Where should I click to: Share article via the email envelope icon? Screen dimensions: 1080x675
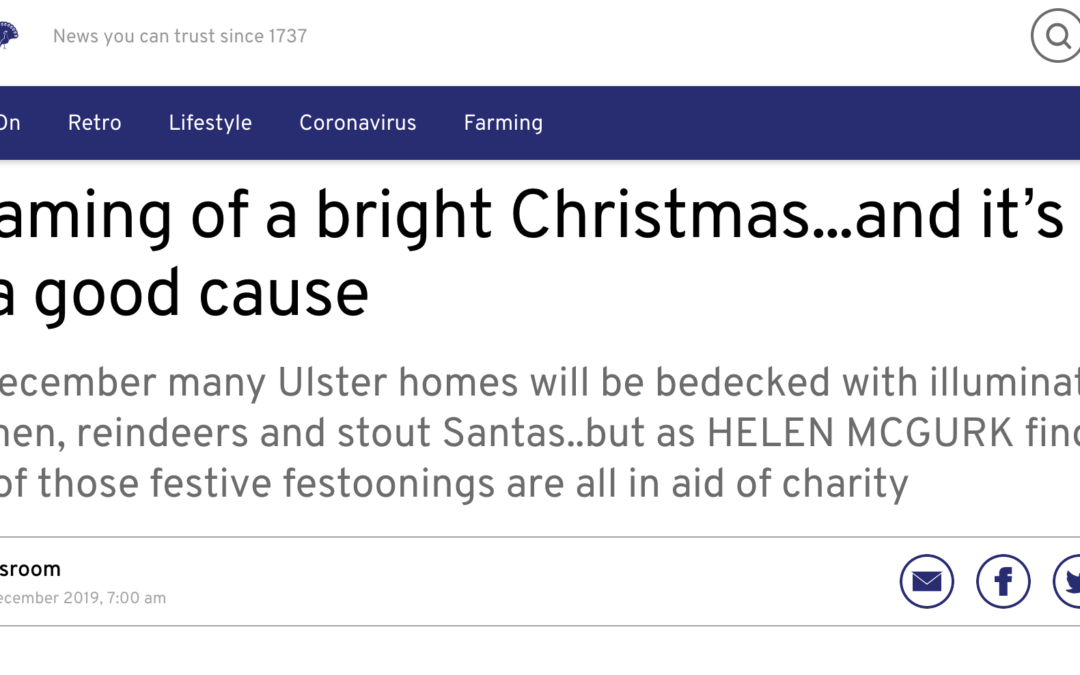click(x=926, y=581)
